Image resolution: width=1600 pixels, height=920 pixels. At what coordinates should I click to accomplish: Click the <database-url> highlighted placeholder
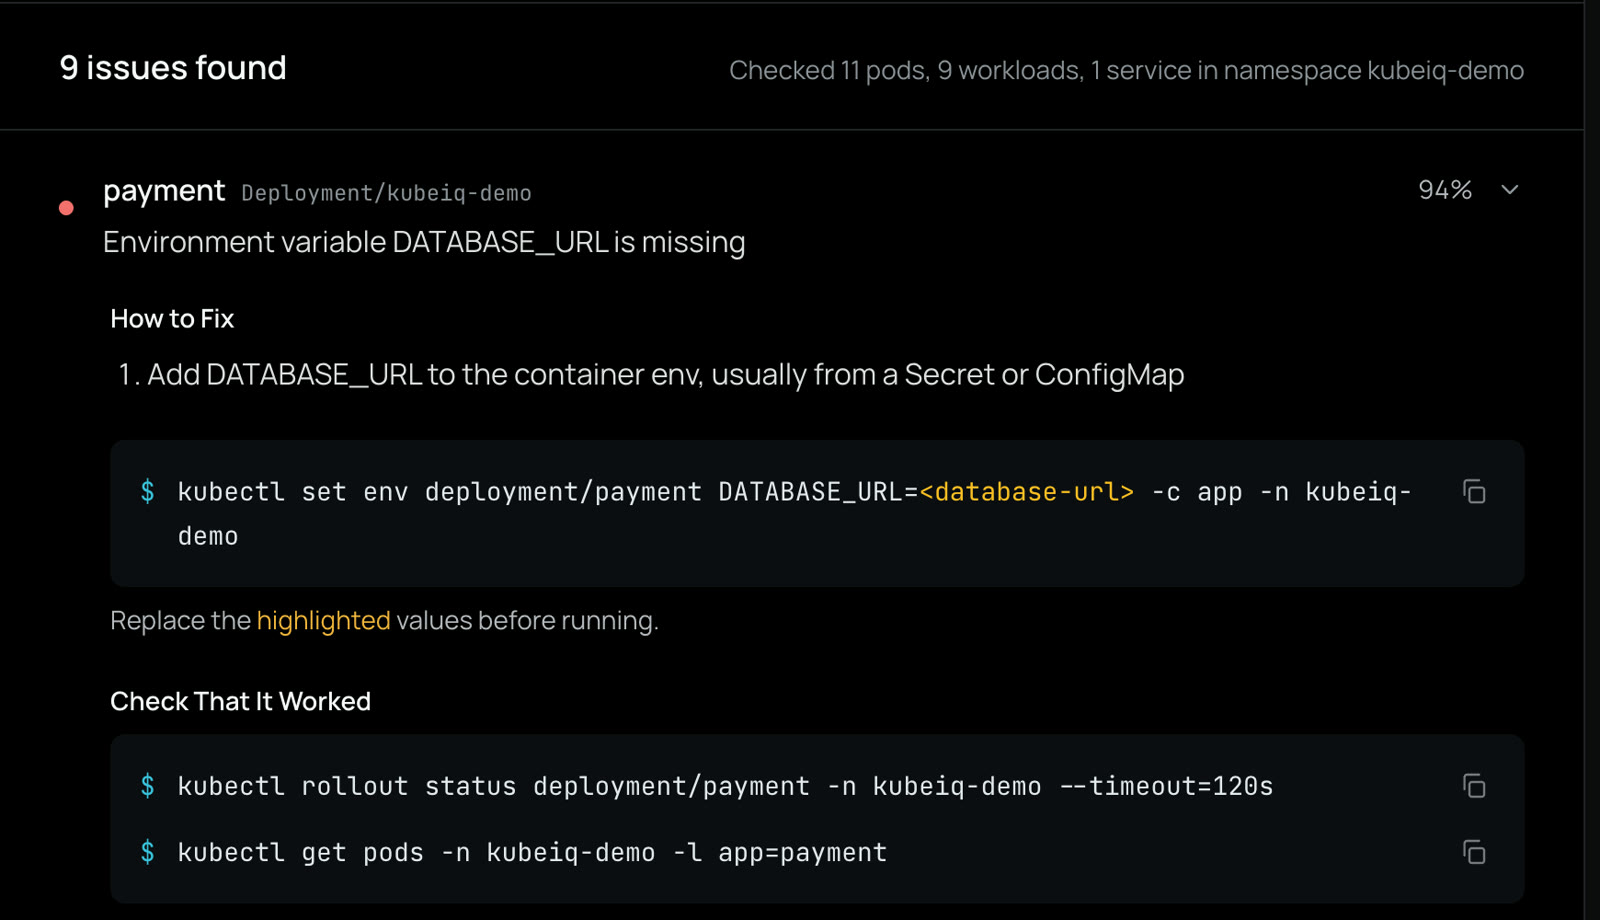tap(1027, 492)
